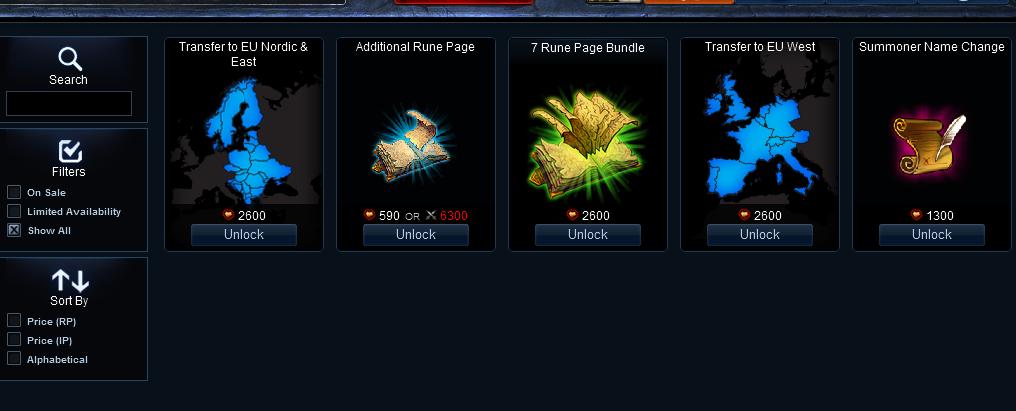
Task: Click the Search magnifying glass icon
Action: pyautogui.click(x=70, y=59)
